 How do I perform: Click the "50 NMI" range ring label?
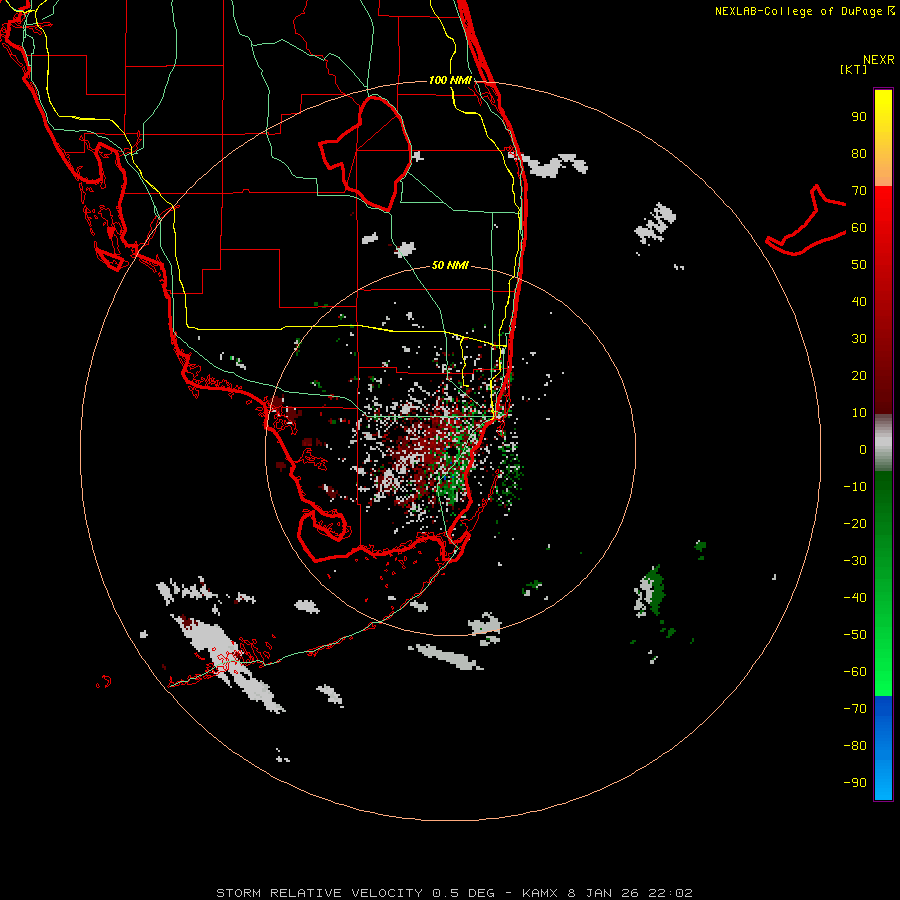[450, 265]
